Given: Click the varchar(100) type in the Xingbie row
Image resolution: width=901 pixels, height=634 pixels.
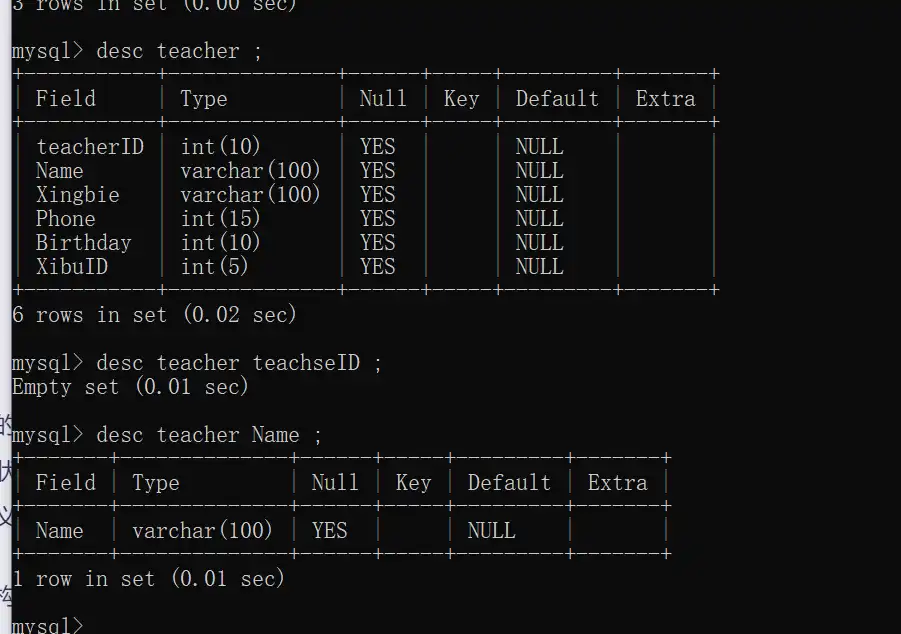Looking at the screenshot, I should click(250, 195).
